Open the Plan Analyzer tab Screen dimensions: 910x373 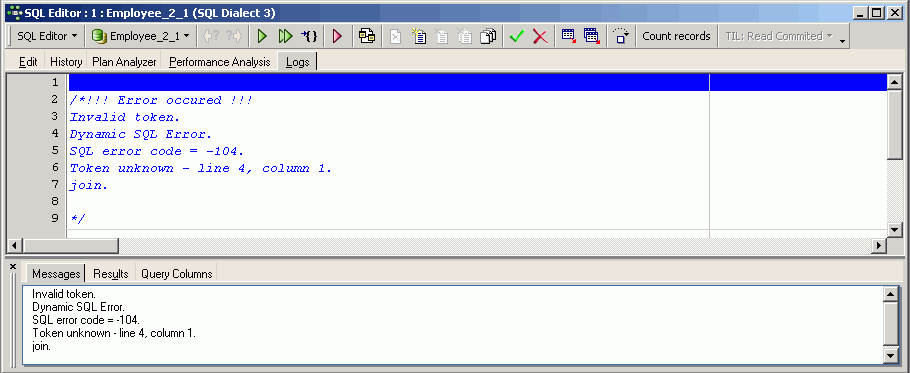pyautogui.click(x=124, y=61)
